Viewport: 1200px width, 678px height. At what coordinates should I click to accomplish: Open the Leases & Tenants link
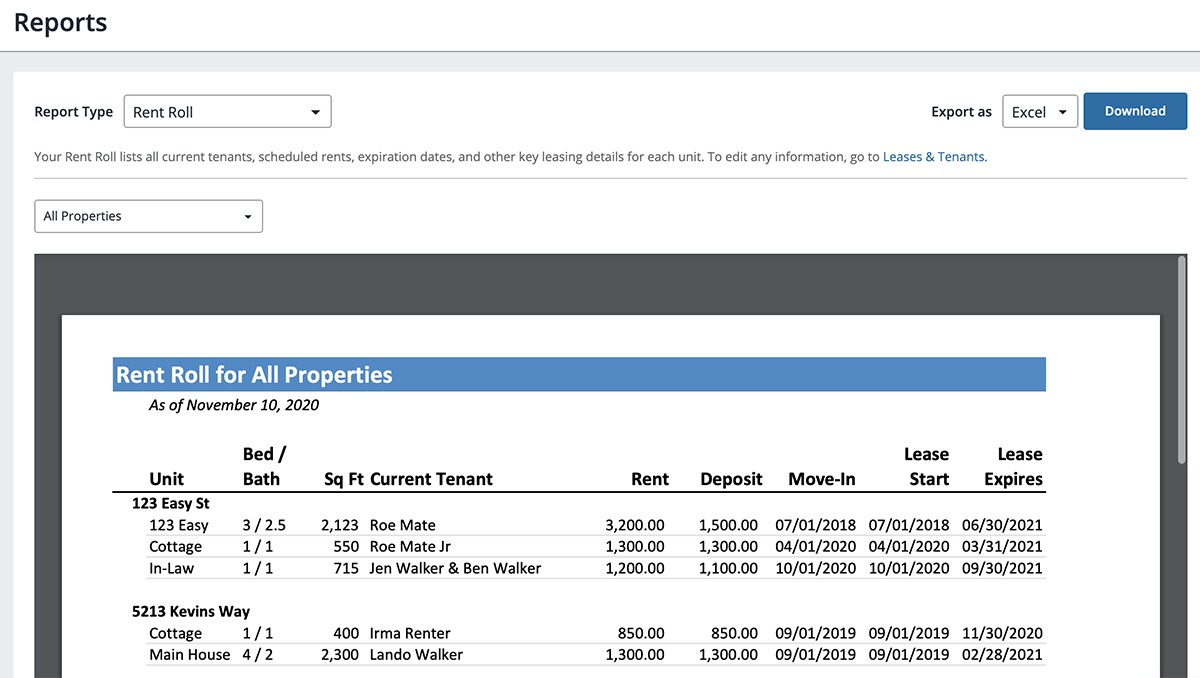click(932, 157)
